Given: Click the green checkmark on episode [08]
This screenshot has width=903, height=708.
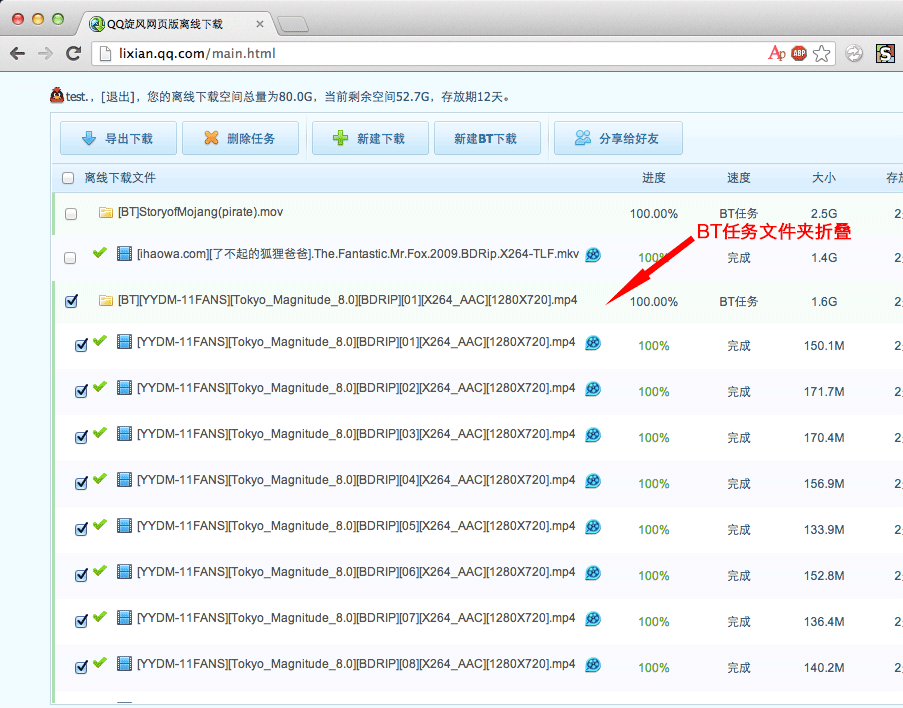Looking at the screenshot, I should (100, 662).
